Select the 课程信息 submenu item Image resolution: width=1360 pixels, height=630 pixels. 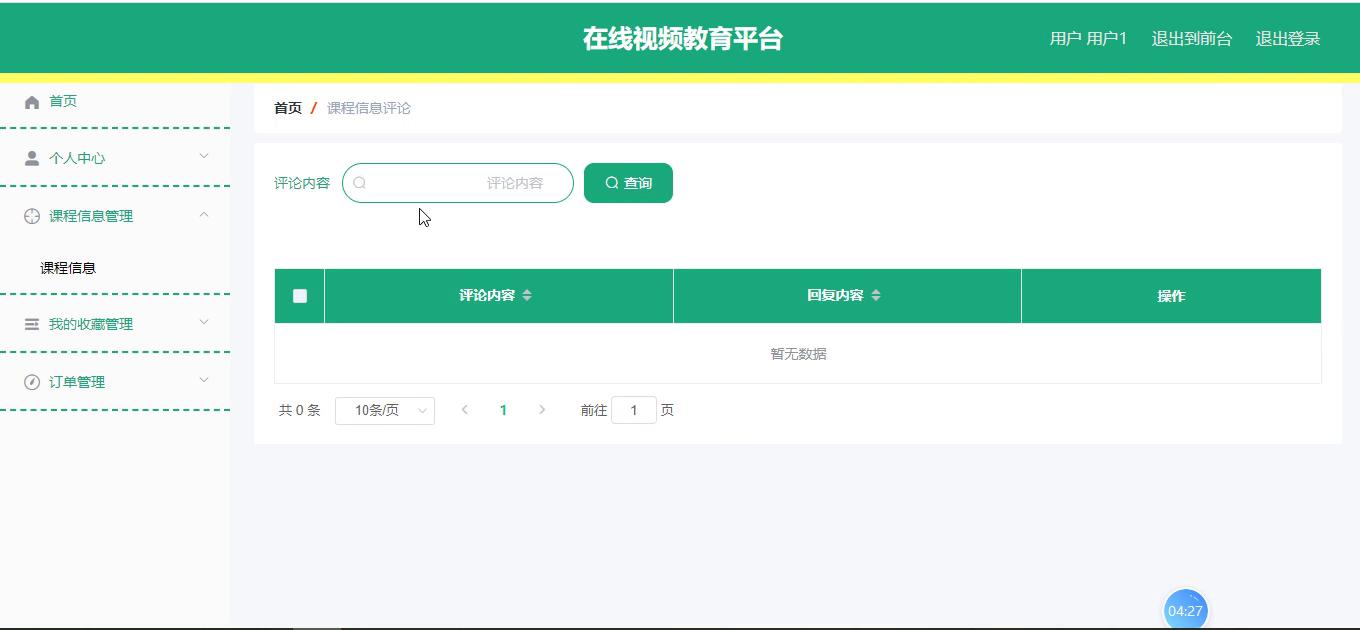click(x=68, y=268)
